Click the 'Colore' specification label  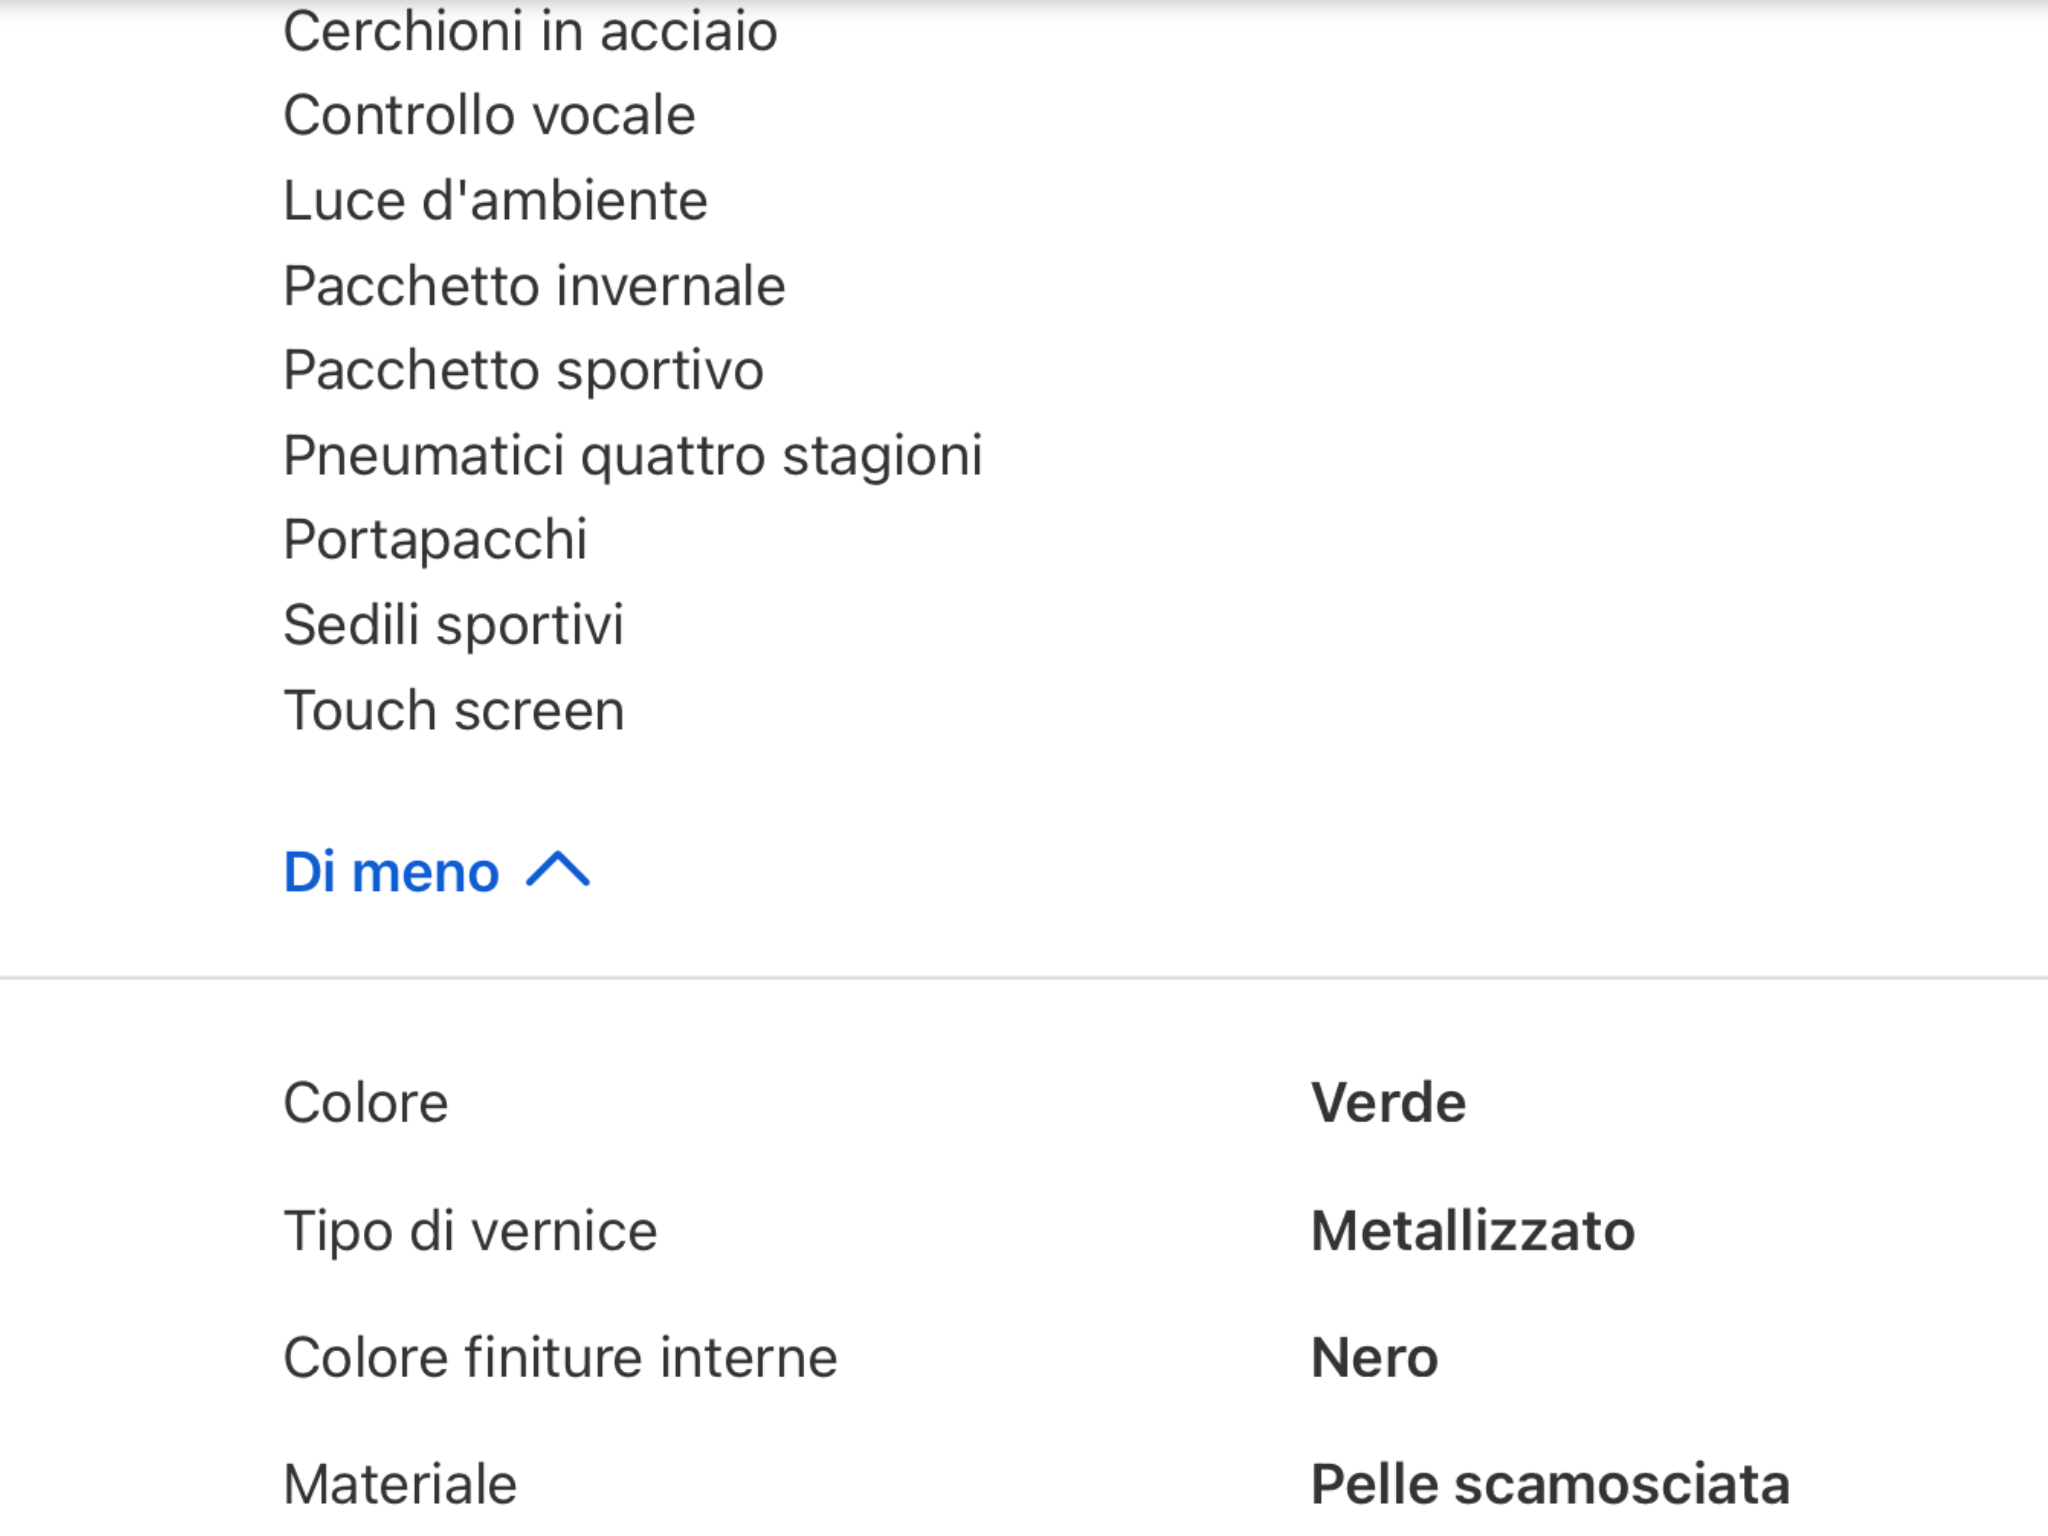coord(366,1103)
